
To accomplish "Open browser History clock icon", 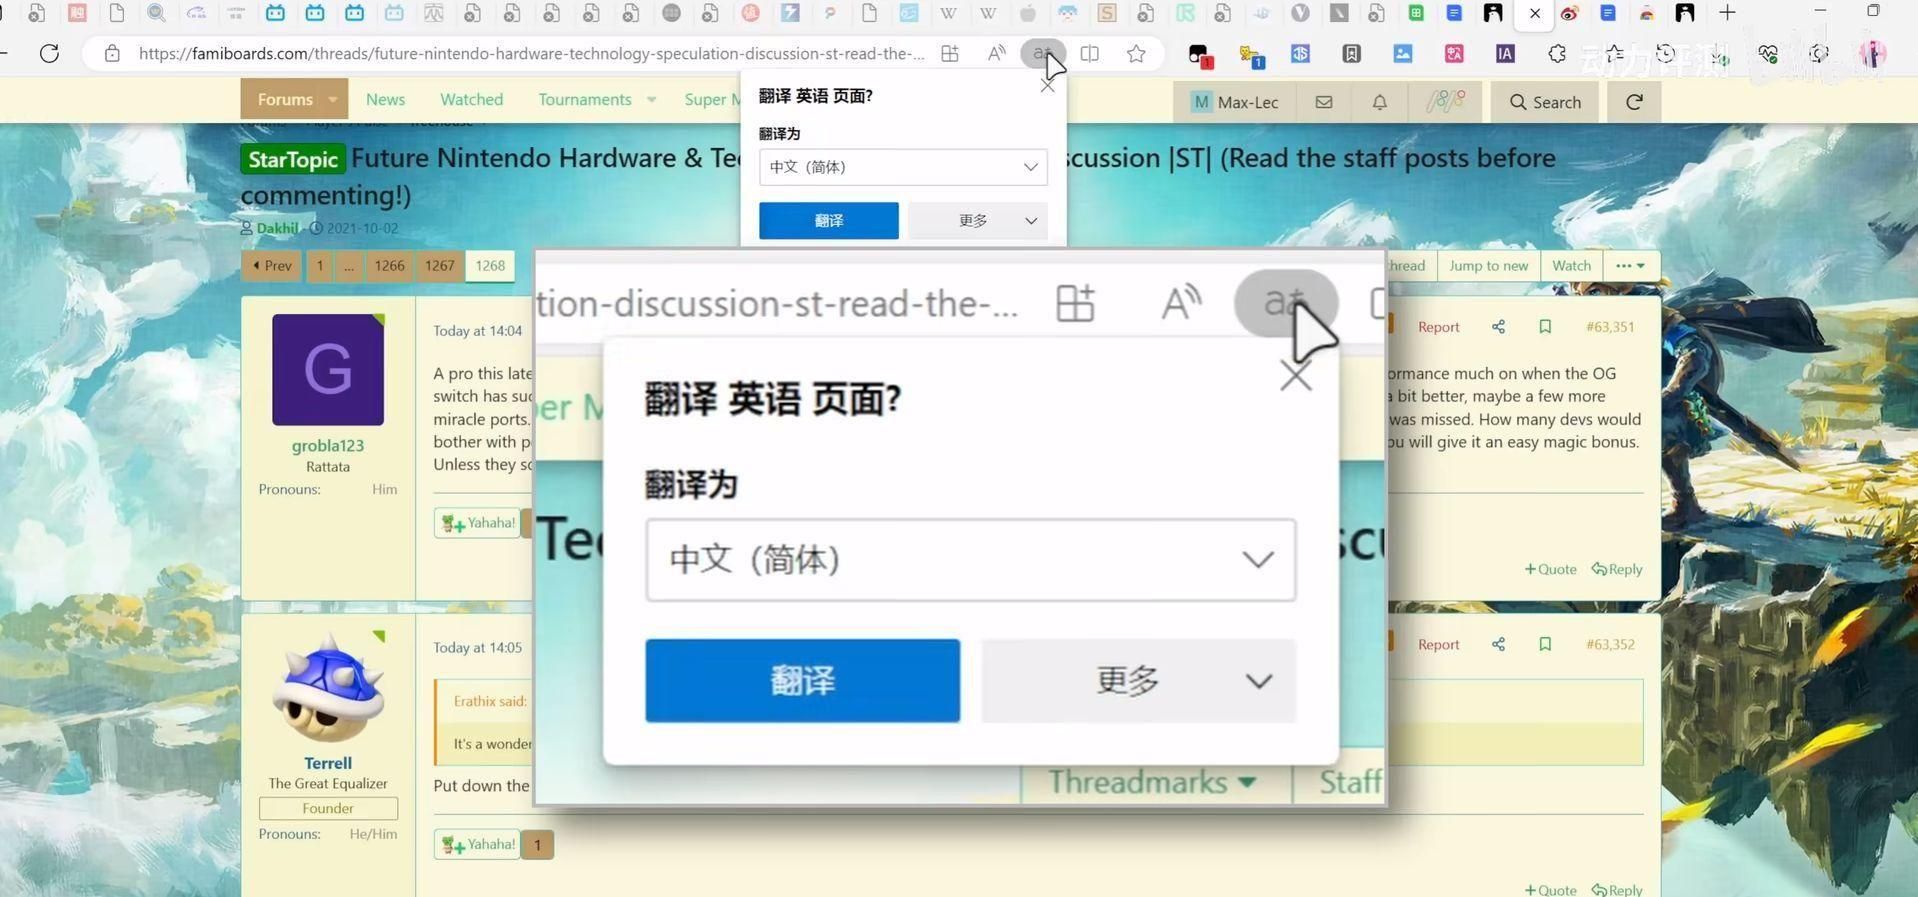I will pyautogui.click(x=1665, y=54).
